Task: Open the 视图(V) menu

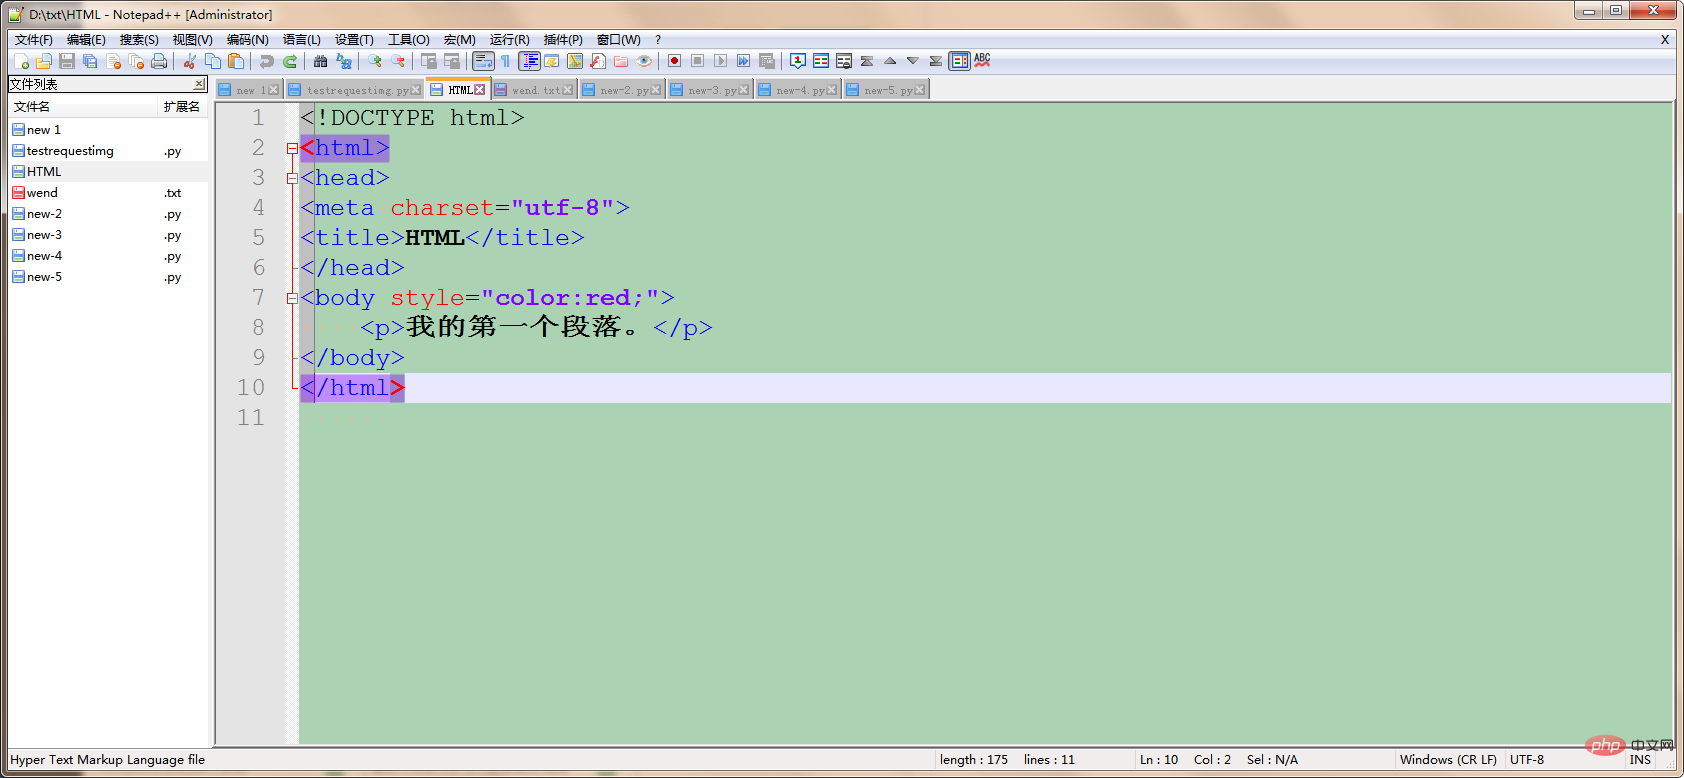Action: (192, 40)
